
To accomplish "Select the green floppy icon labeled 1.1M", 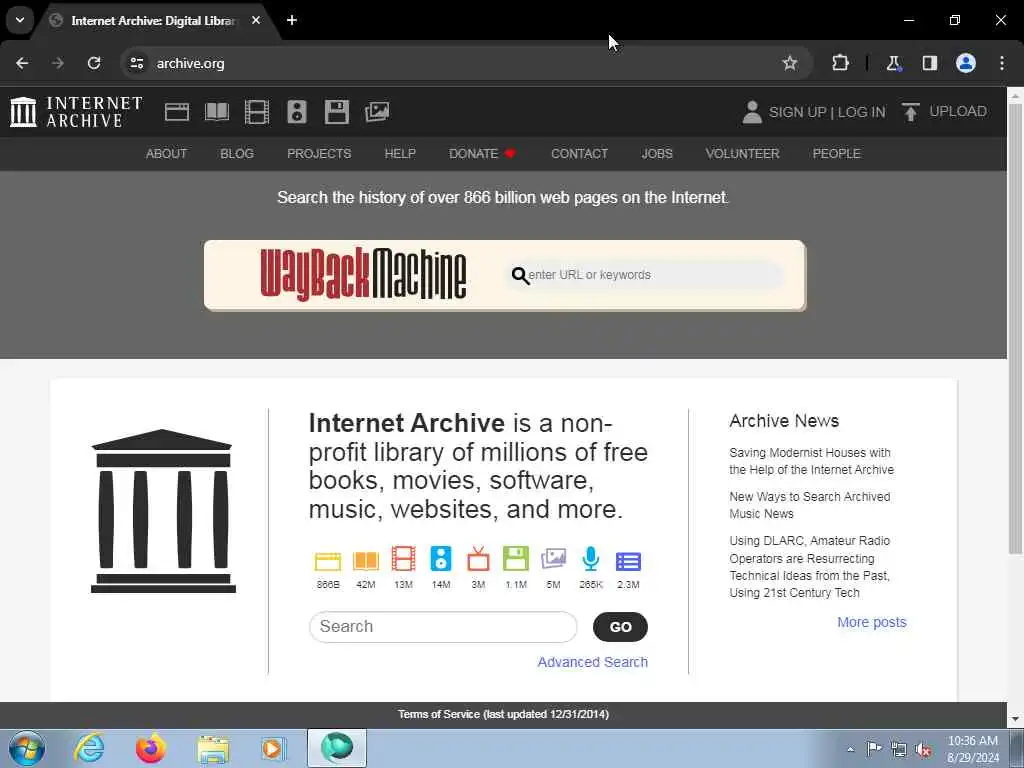I will pos(516,560).
